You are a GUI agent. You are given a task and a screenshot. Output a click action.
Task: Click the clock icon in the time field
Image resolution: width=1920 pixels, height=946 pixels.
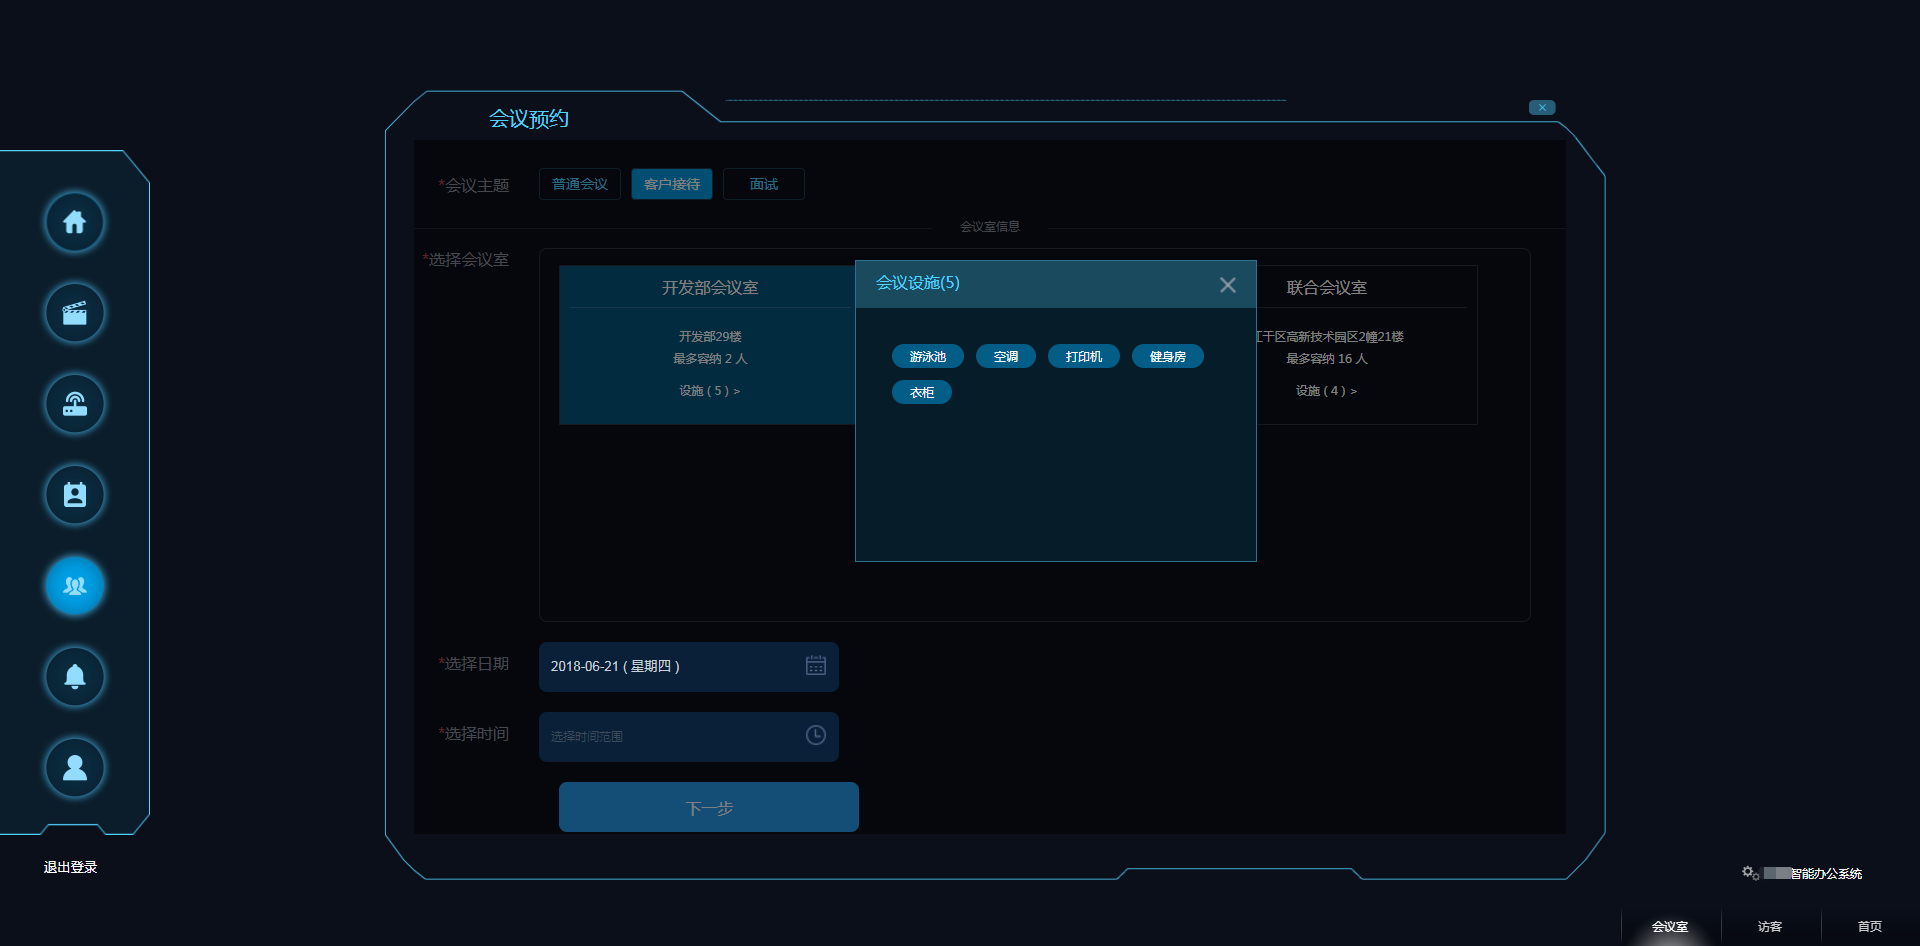816,736
